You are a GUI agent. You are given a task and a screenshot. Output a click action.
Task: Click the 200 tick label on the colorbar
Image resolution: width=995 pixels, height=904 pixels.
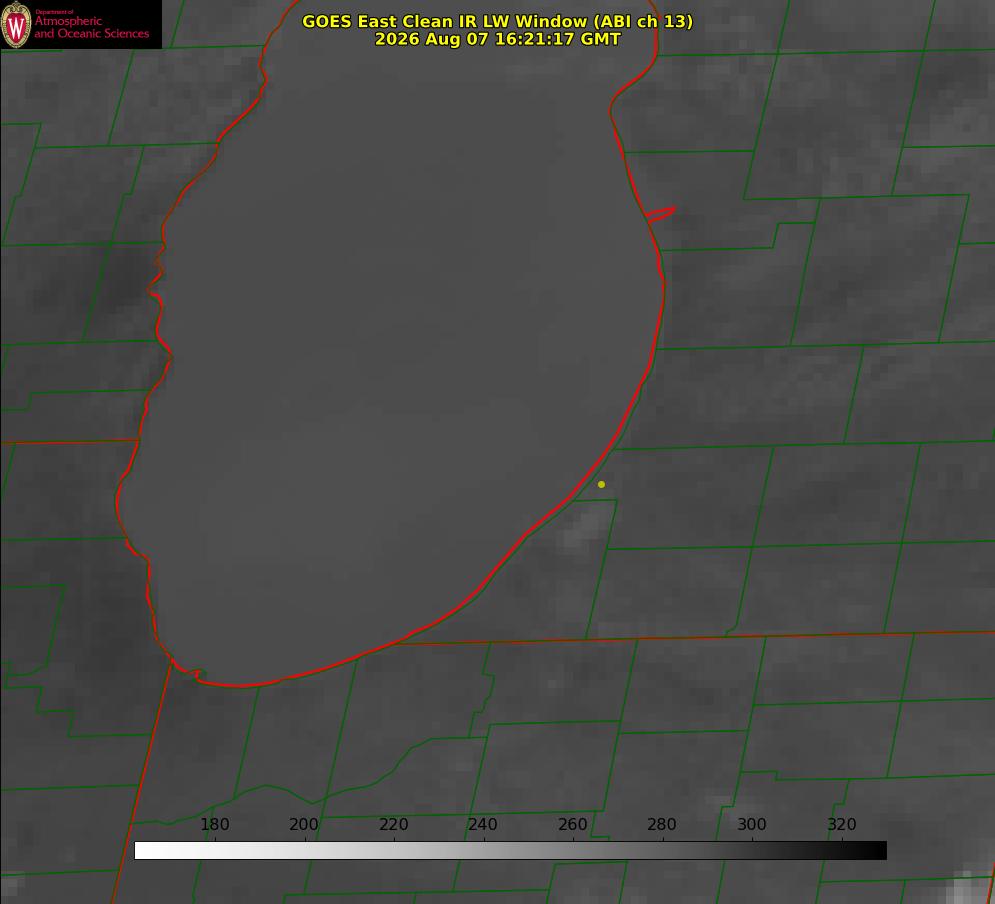click(304, 824)
